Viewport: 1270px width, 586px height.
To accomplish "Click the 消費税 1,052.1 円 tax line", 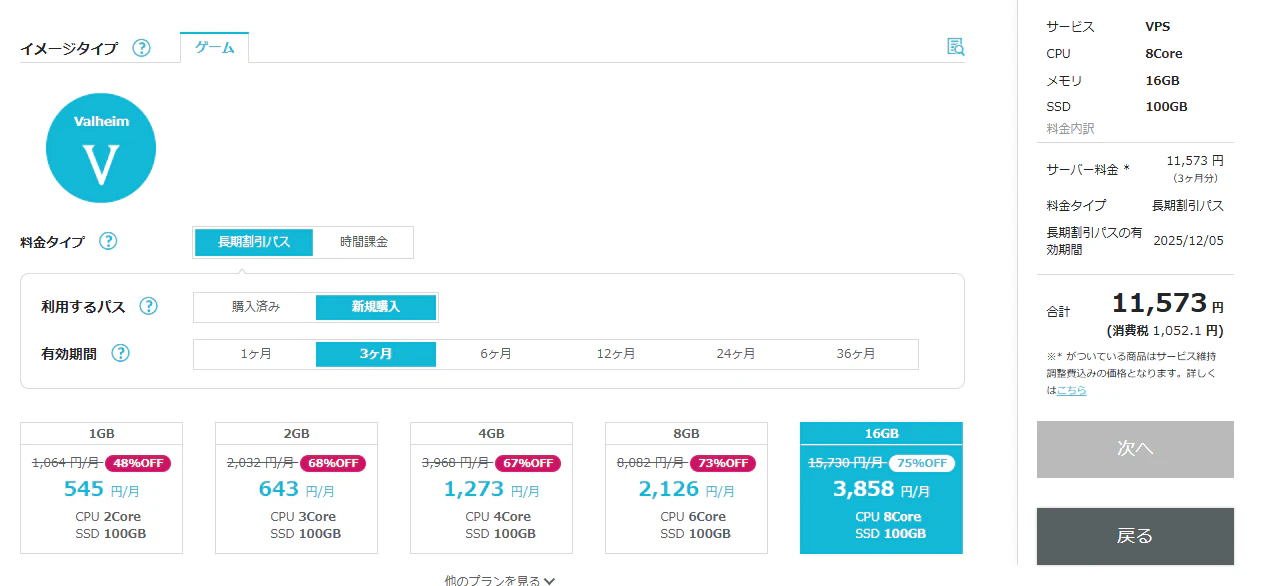I will click(1165, 331).
